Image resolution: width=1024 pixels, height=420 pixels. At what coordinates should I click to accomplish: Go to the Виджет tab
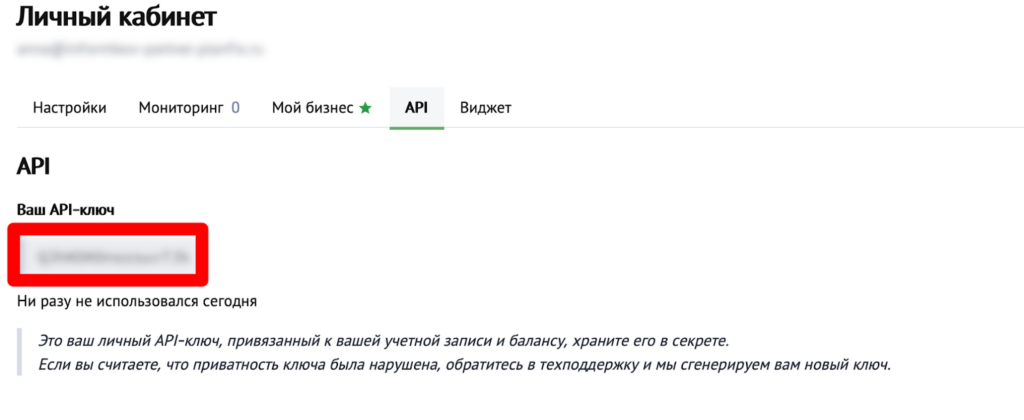(x=485, y=108)
